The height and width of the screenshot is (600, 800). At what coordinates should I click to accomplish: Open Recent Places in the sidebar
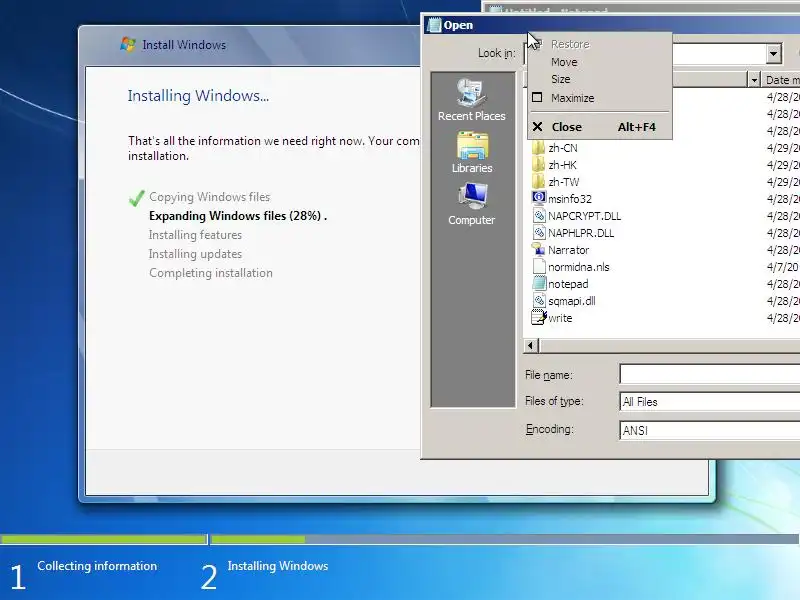pyautogui.click(x=471, y=100)
